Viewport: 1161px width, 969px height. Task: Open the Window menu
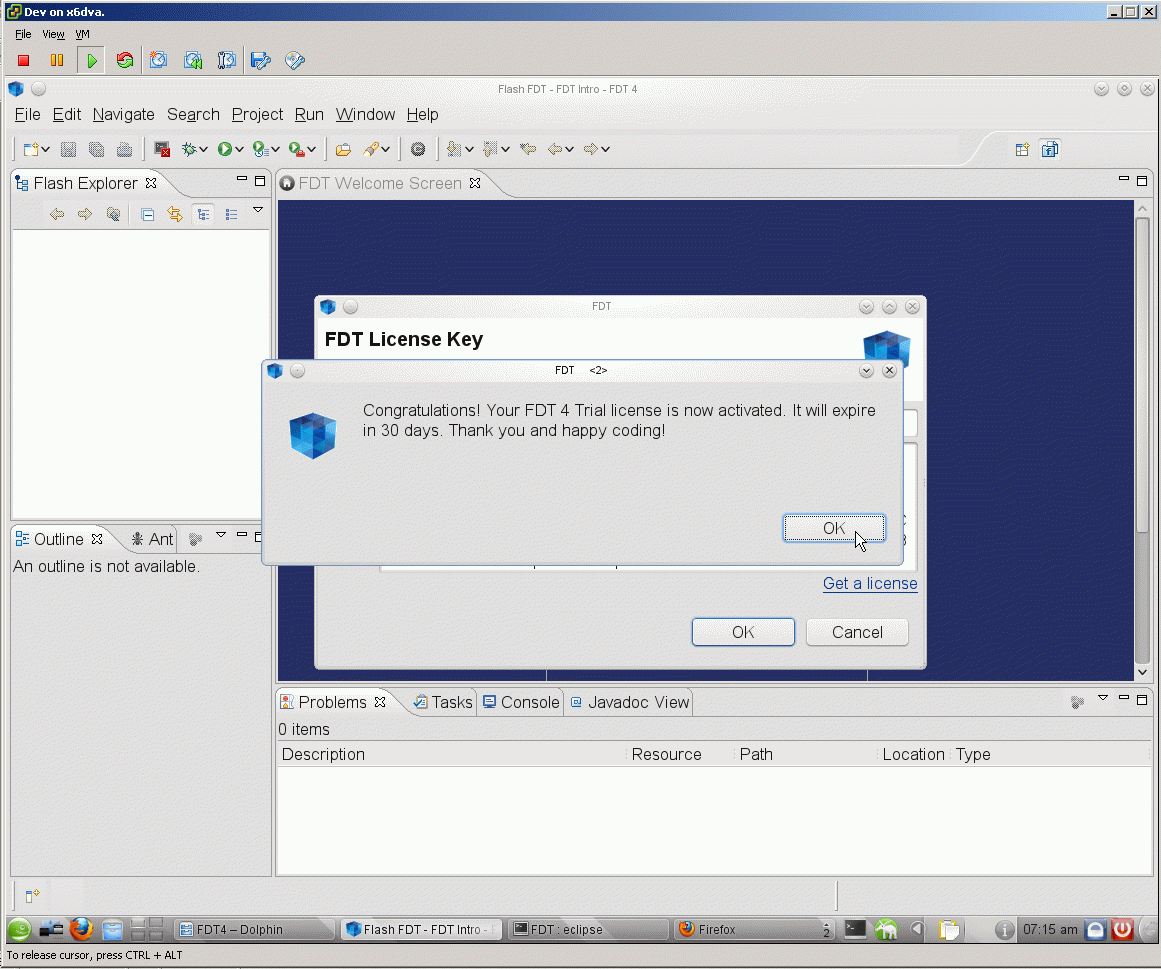(365, 115)
